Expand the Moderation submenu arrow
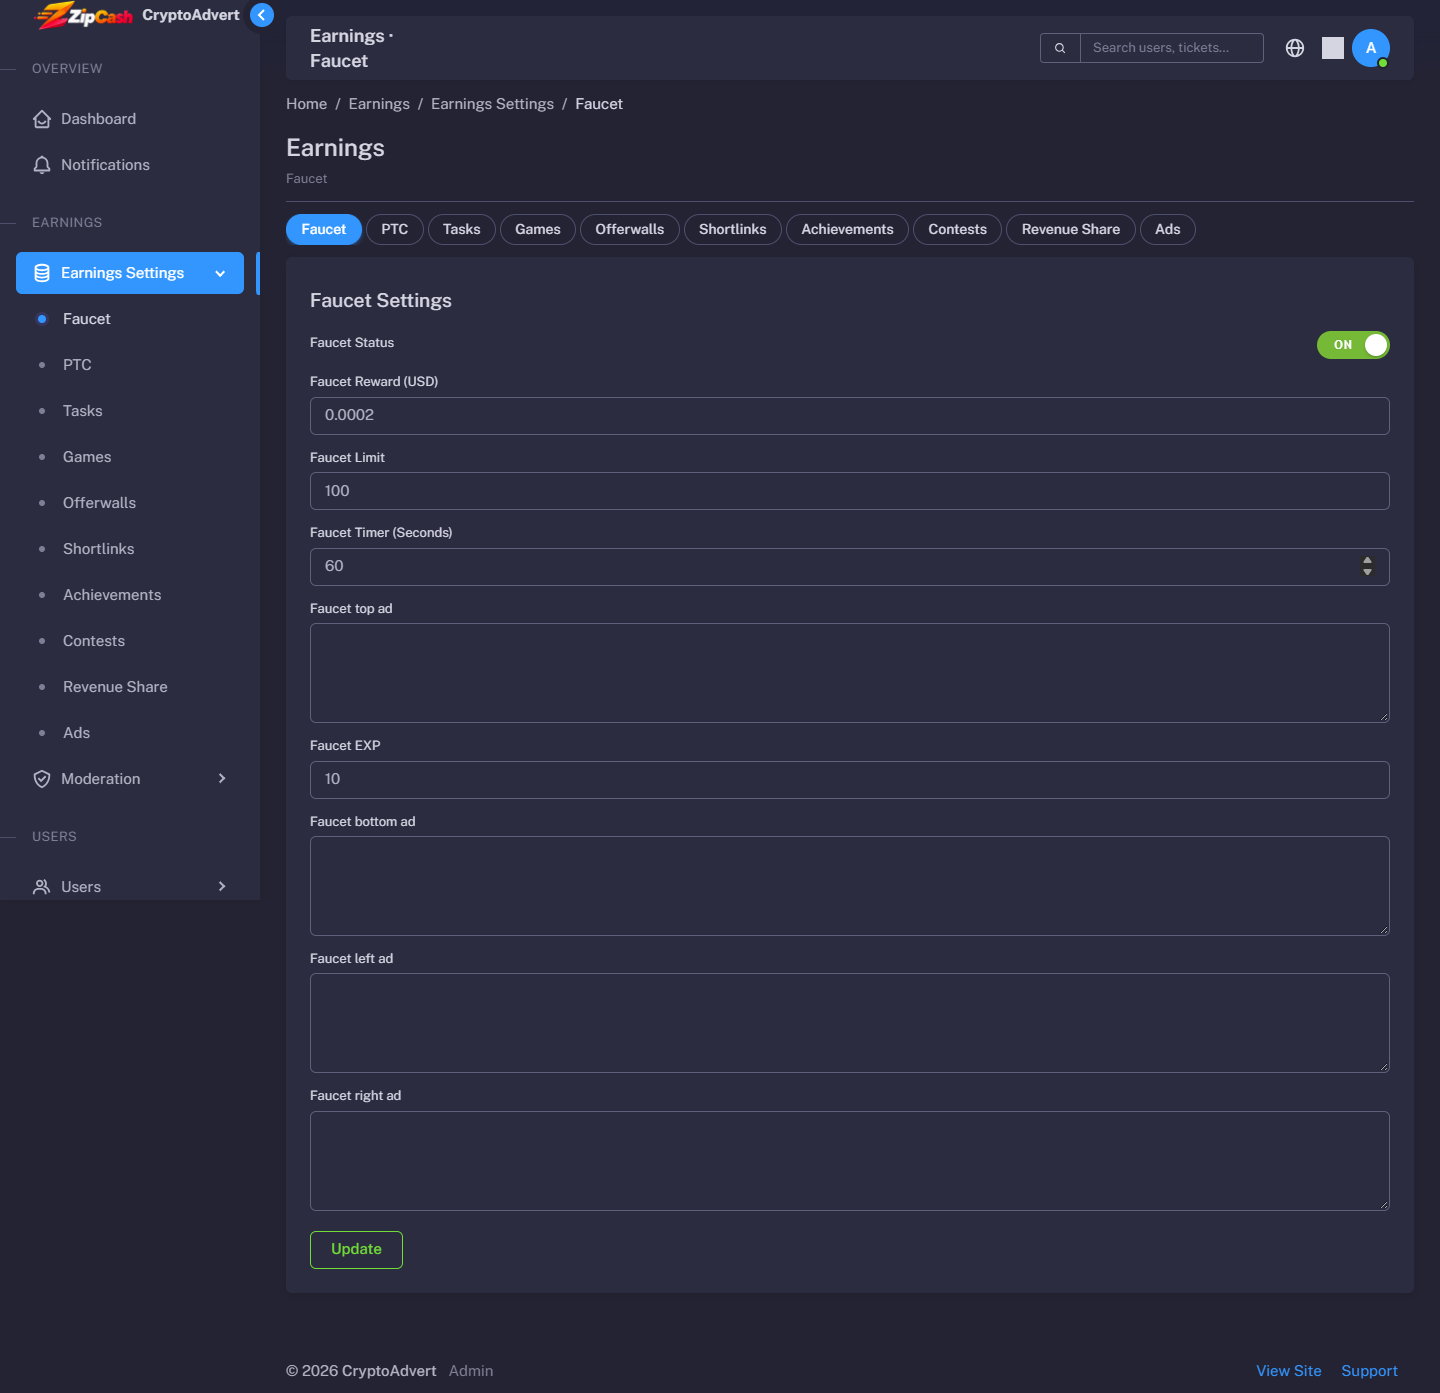The width and height of the screenshot is (1440, 1393). point(222,779)
